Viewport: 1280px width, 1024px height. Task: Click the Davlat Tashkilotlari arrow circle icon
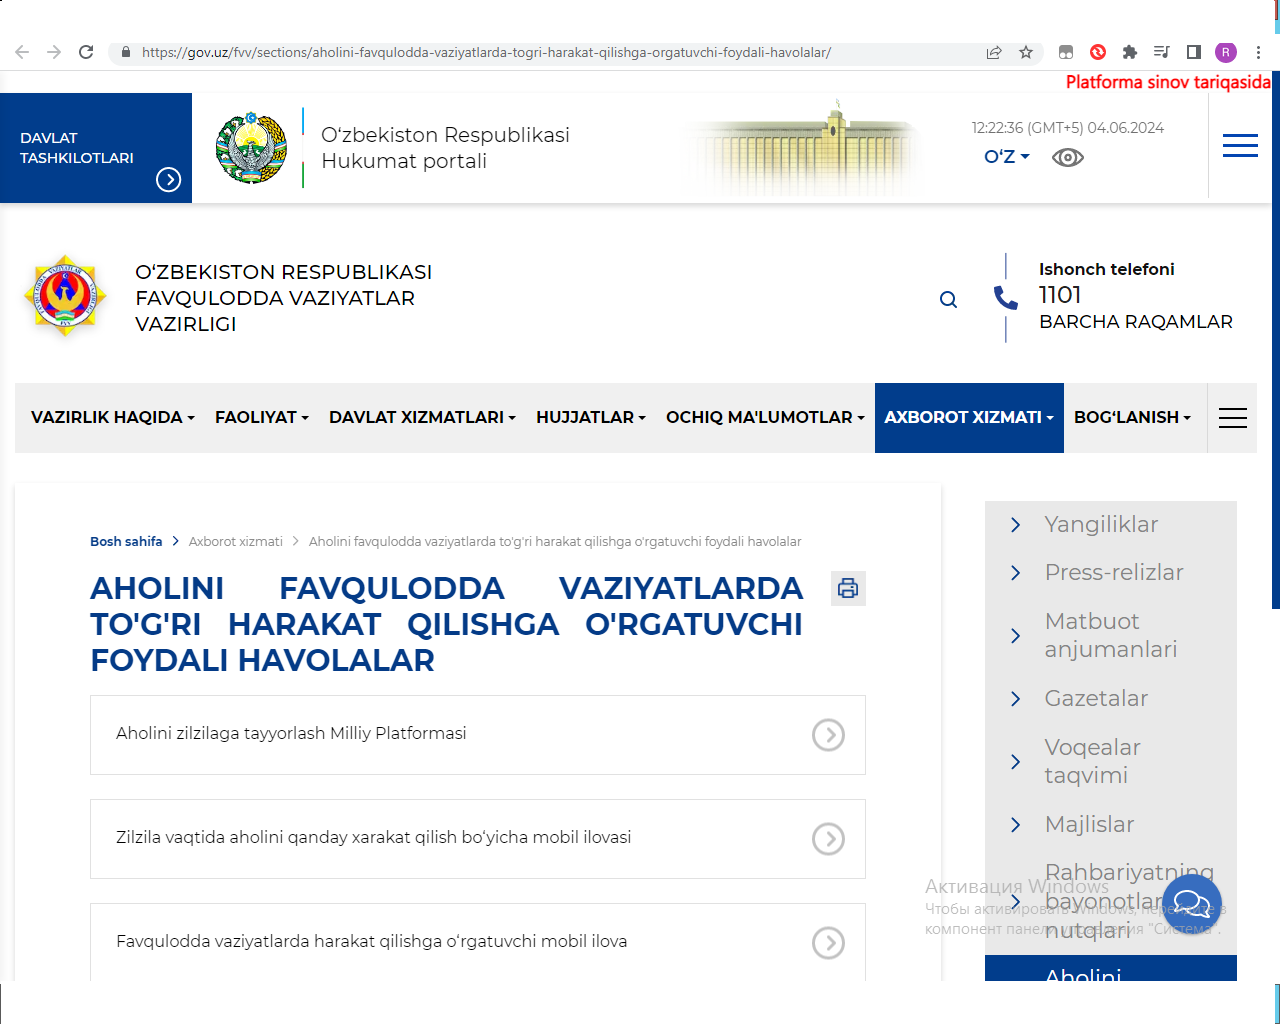click(x=168, y=179)
